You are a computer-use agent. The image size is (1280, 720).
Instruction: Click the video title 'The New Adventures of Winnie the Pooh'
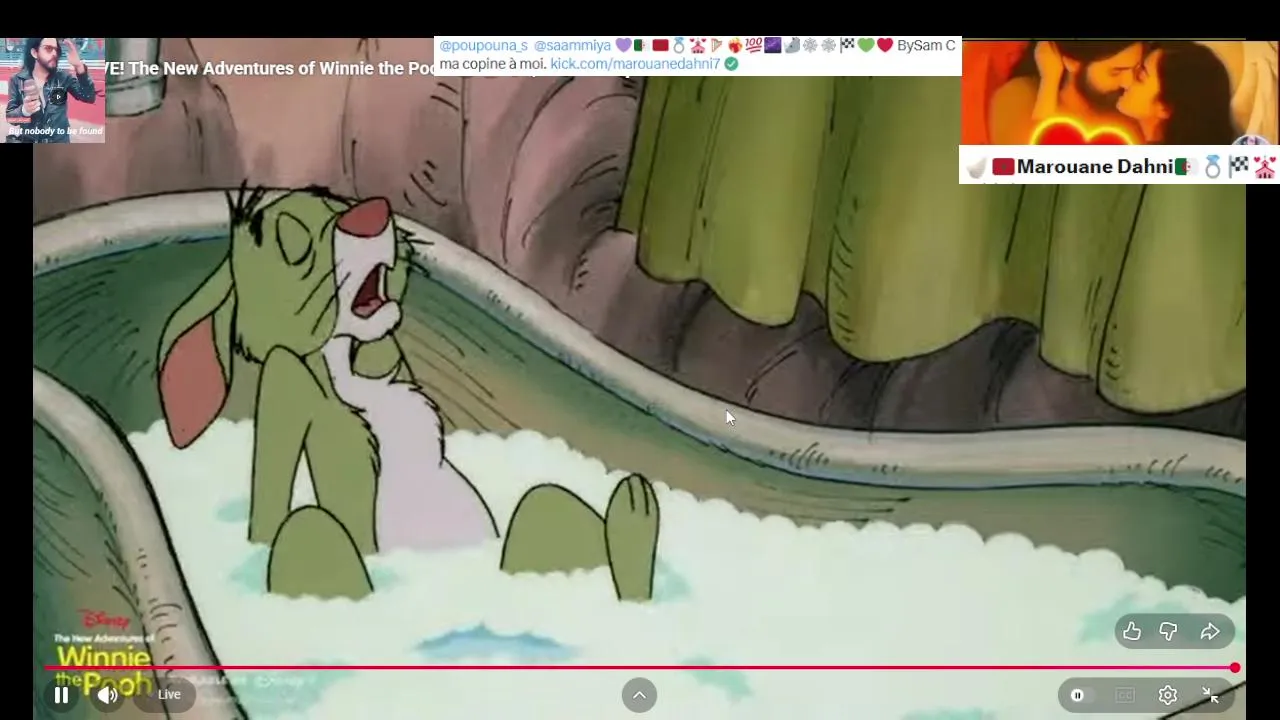(x=282, y=68)
